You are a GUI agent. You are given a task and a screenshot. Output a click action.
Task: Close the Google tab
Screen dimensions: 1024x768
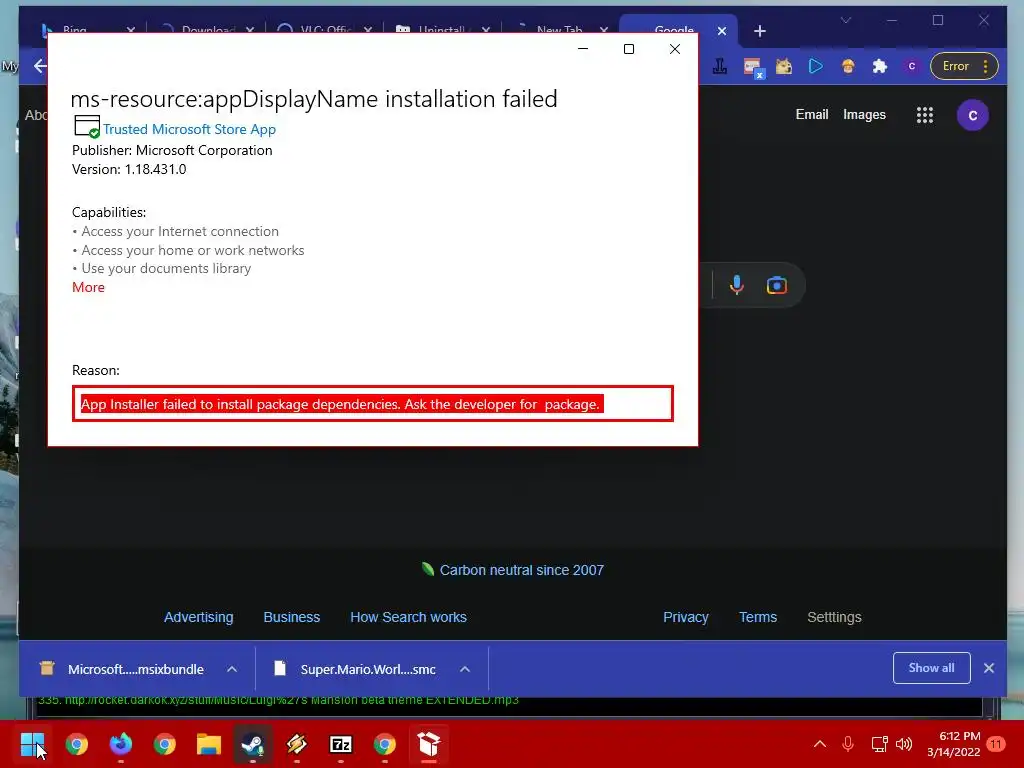coord(722,31)
